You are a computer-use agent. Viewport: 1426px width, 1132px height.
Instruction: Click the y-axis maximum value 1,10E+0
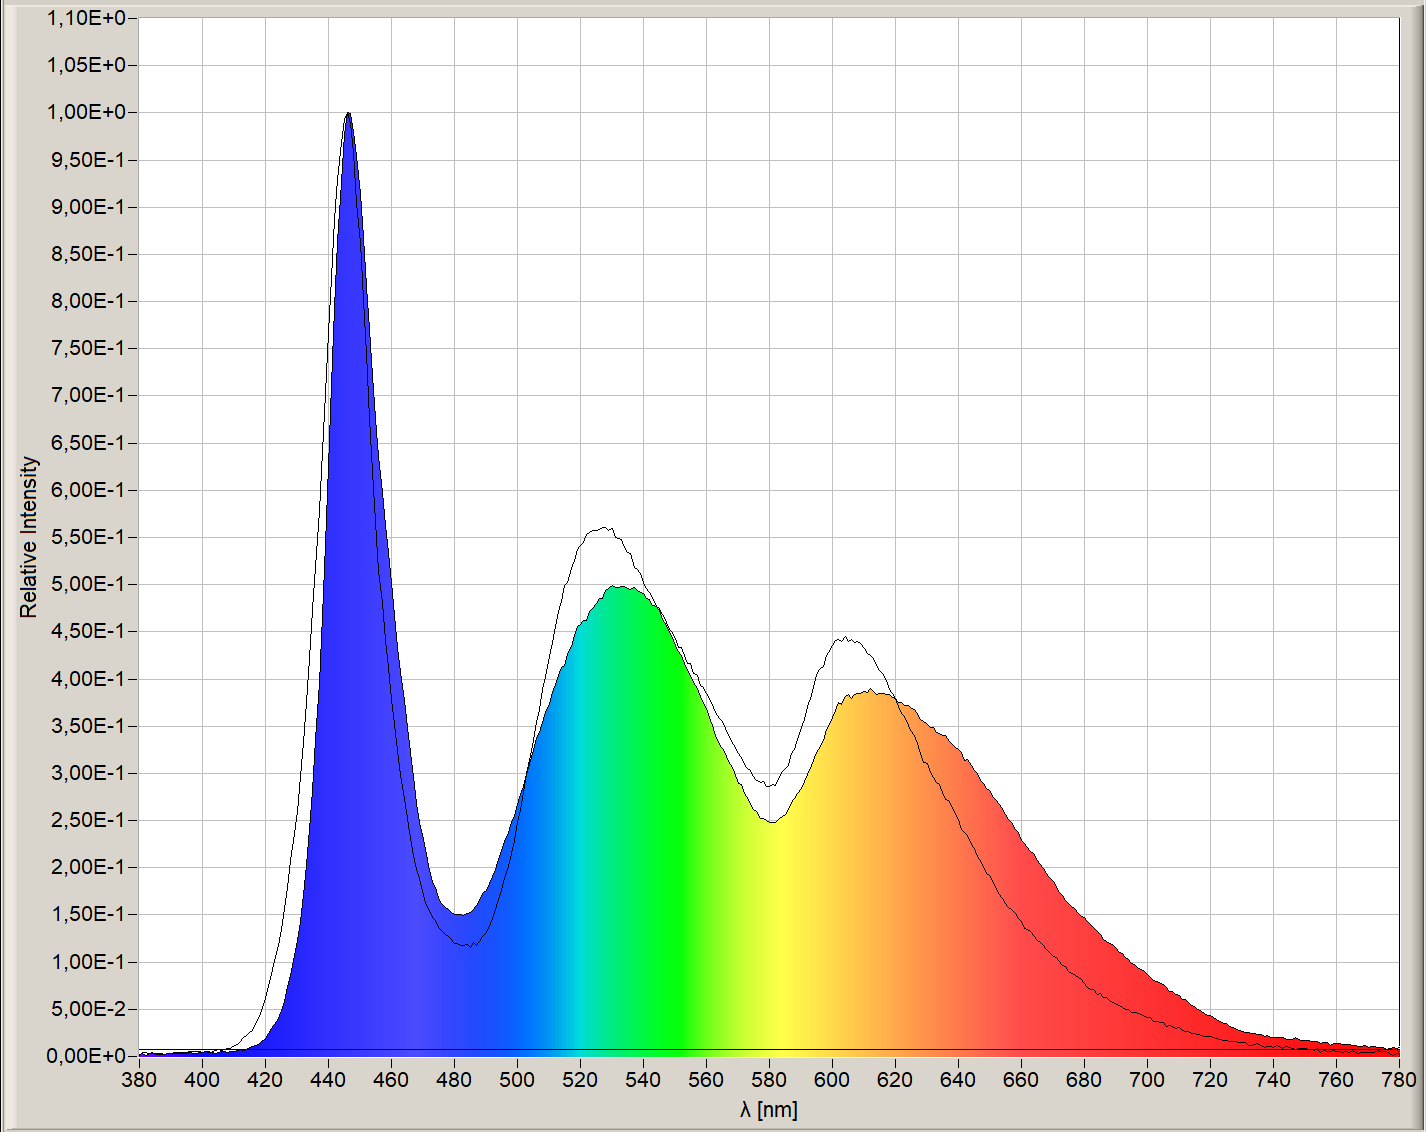[86, 18]
